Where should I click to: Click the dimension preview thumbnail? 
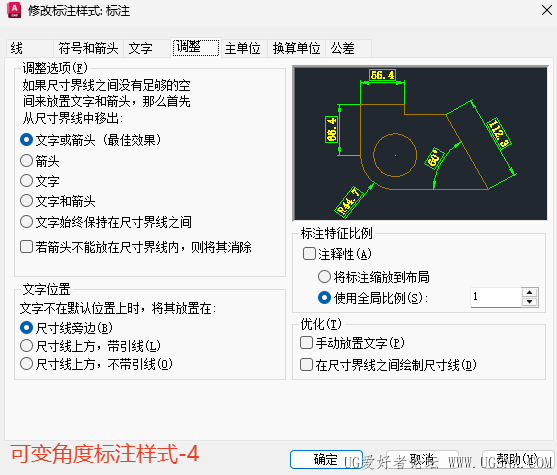pyautogui.click(x=421, y=143)
